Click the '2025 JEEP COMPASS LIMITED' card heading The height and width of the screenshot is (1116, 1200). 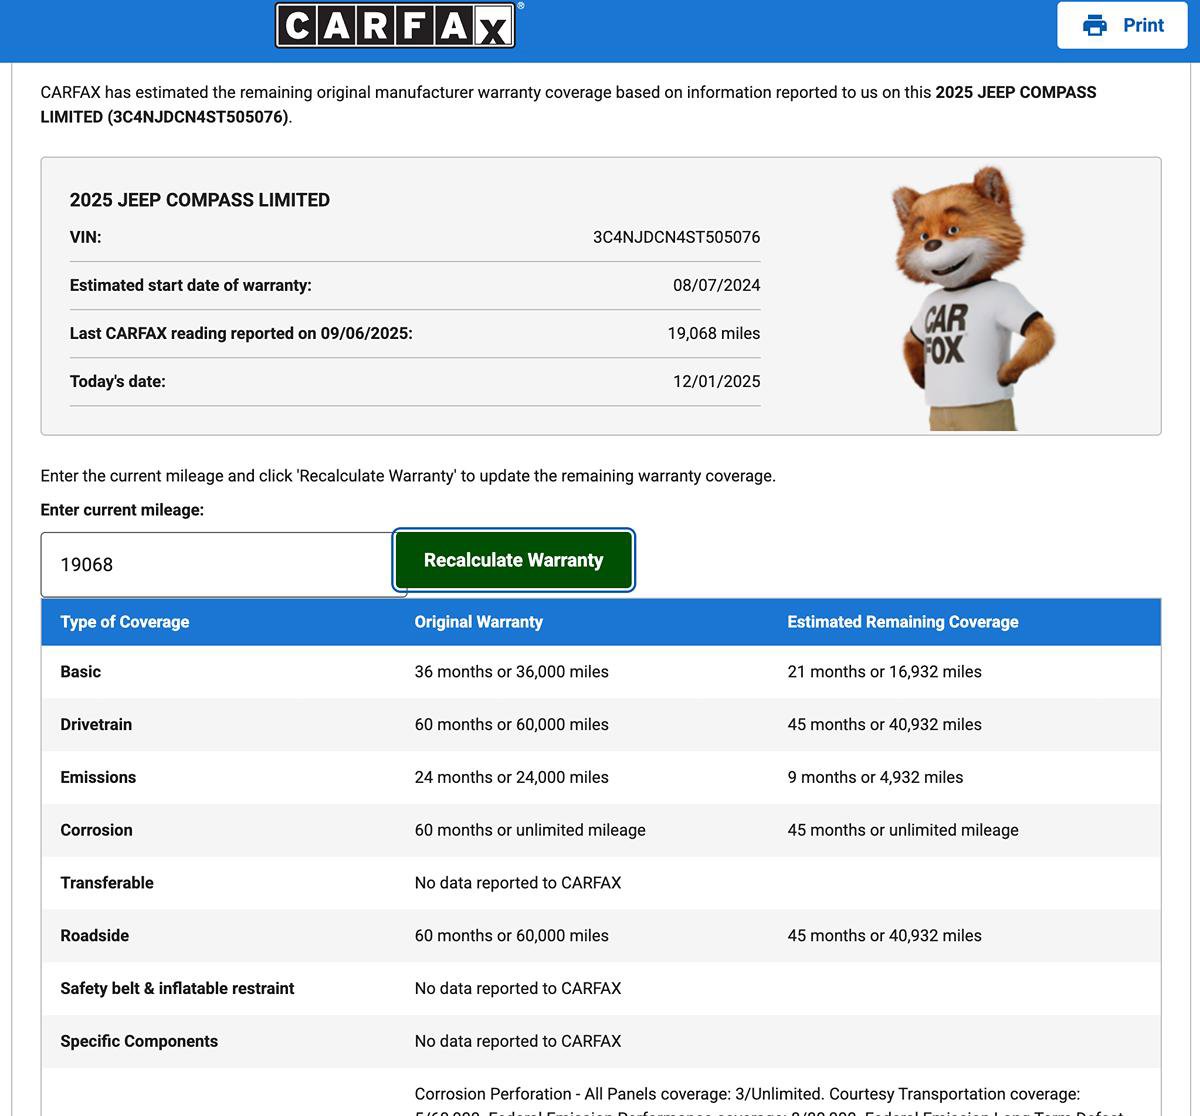point(200,200)
